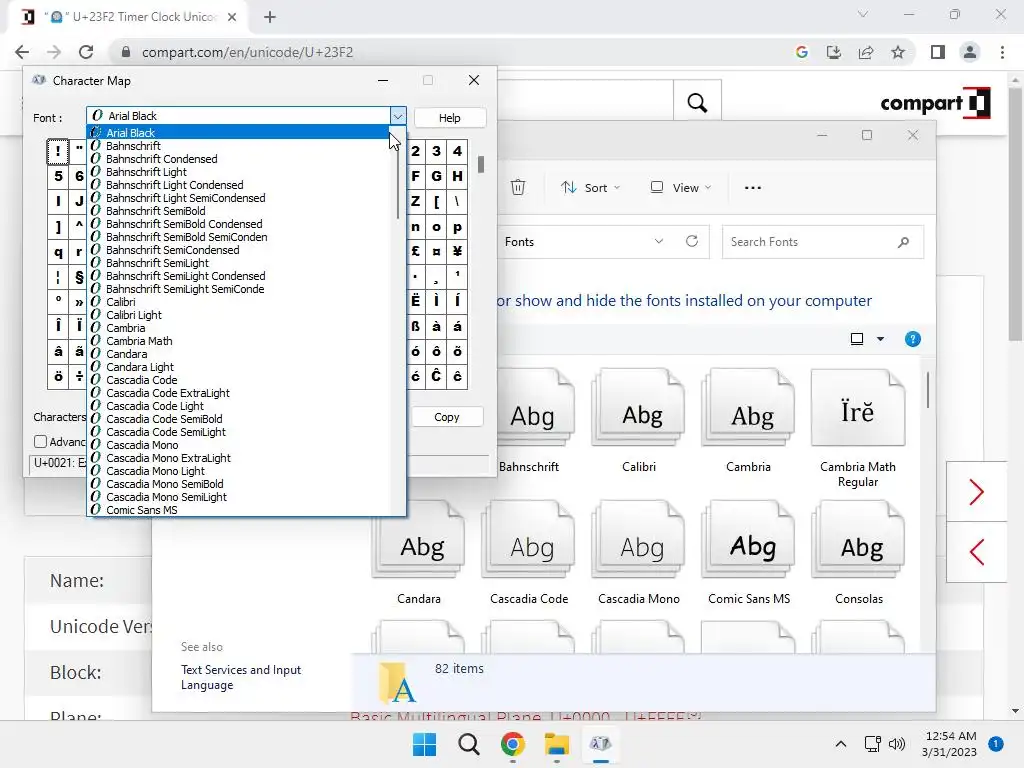
Task: Open the view layout options arrow
Action: (880, 339)
